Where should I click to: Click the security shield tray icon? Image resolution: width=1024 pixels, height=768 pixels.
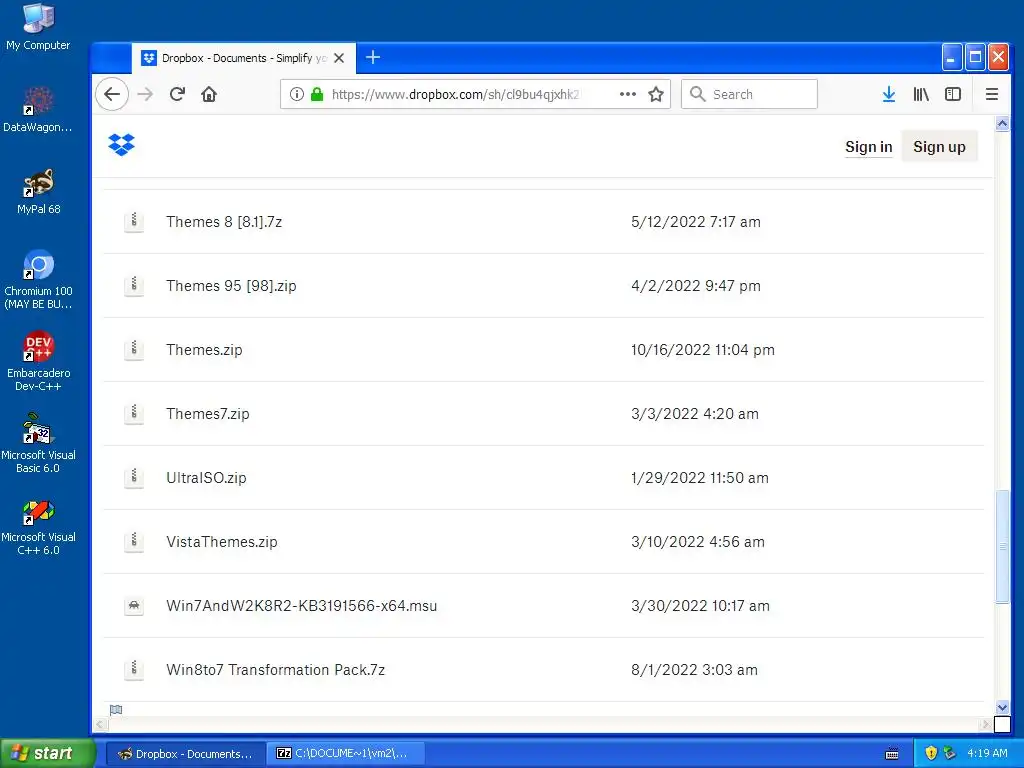coord(931,754)
